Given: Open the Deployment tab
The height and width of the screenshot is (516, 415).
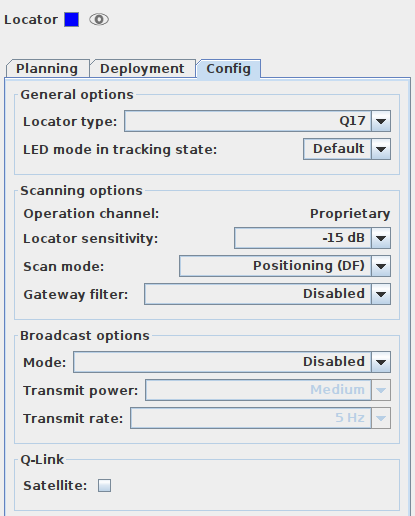Looking at the screenshot, I should pyautogui.click(x=142, y=69).
